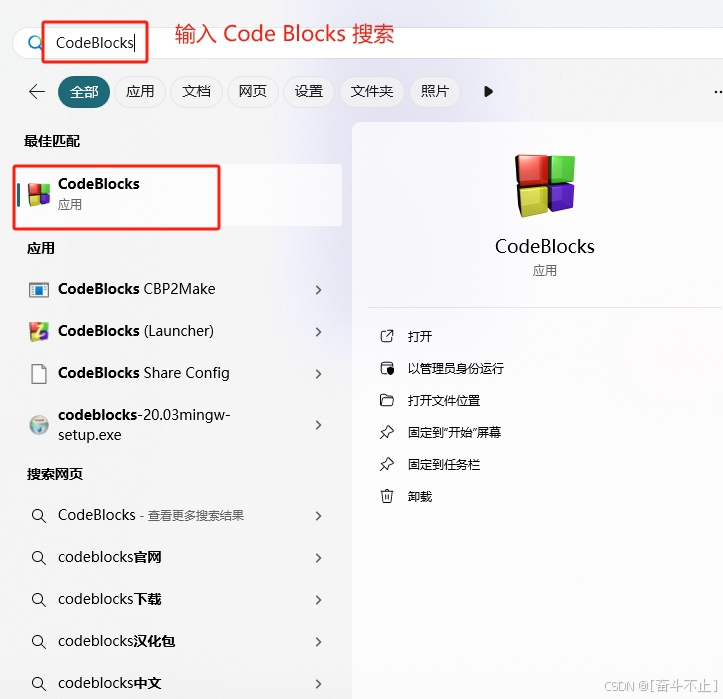This screenshot has height=699, width=723.
Task: Click the search icon beside codeblocks官网
Action: click(39, 558)
